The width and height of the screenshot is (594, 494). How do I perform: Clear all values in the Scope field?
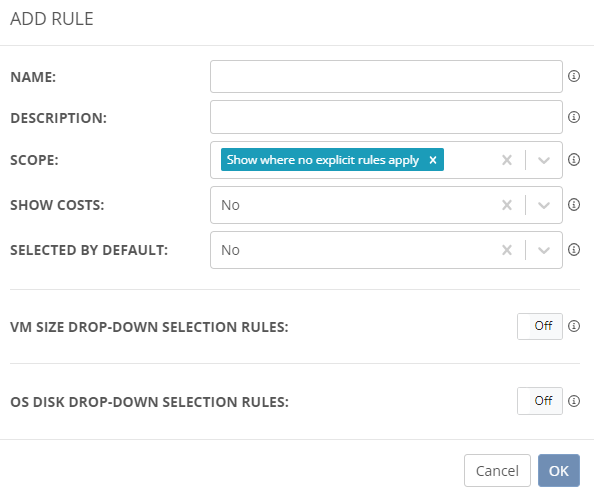point(506,160)
